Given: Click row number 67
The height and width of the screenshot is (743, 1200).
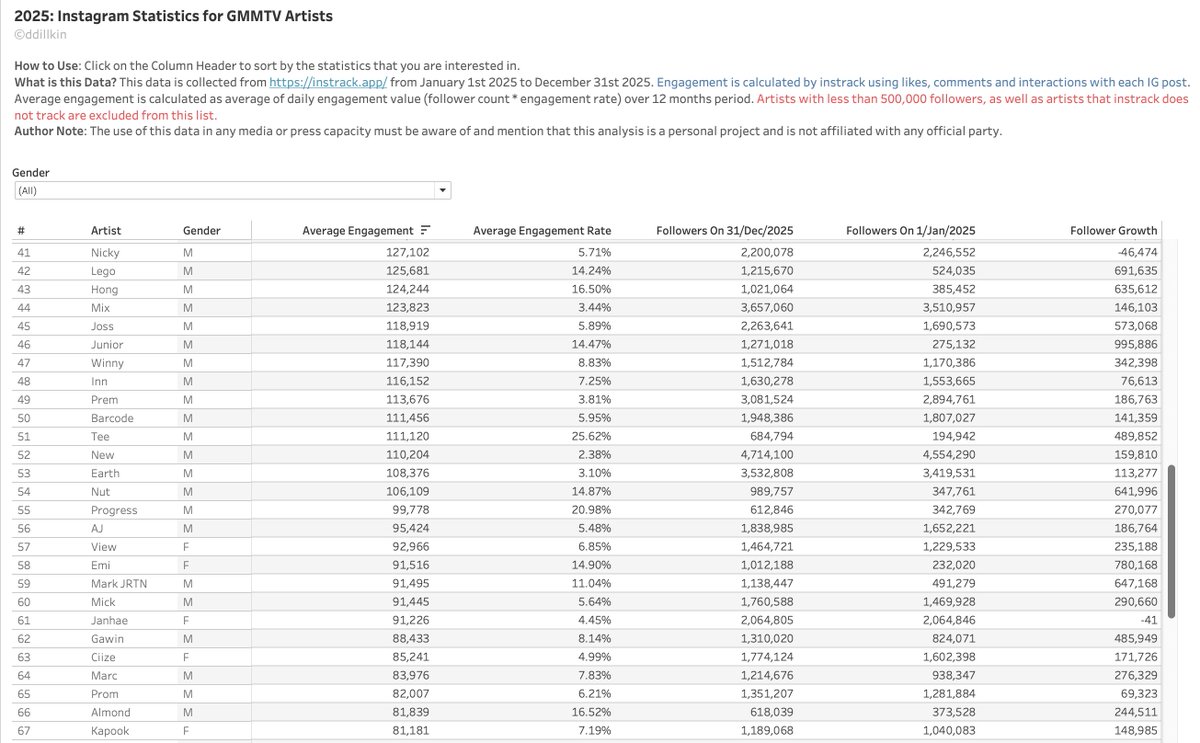Looking at the screenshot, I should [24, 731].
